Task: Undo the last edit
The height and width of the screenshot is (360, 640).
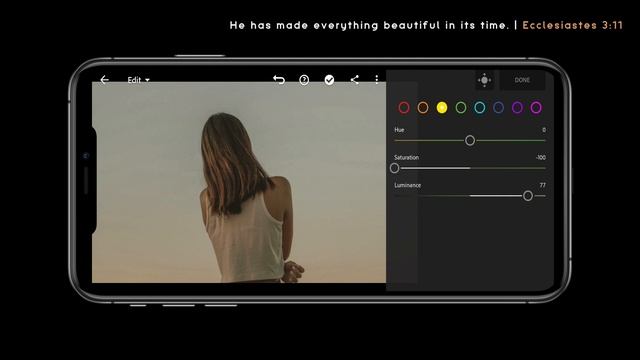Action: pyautogui.click(x=279, y=80)
